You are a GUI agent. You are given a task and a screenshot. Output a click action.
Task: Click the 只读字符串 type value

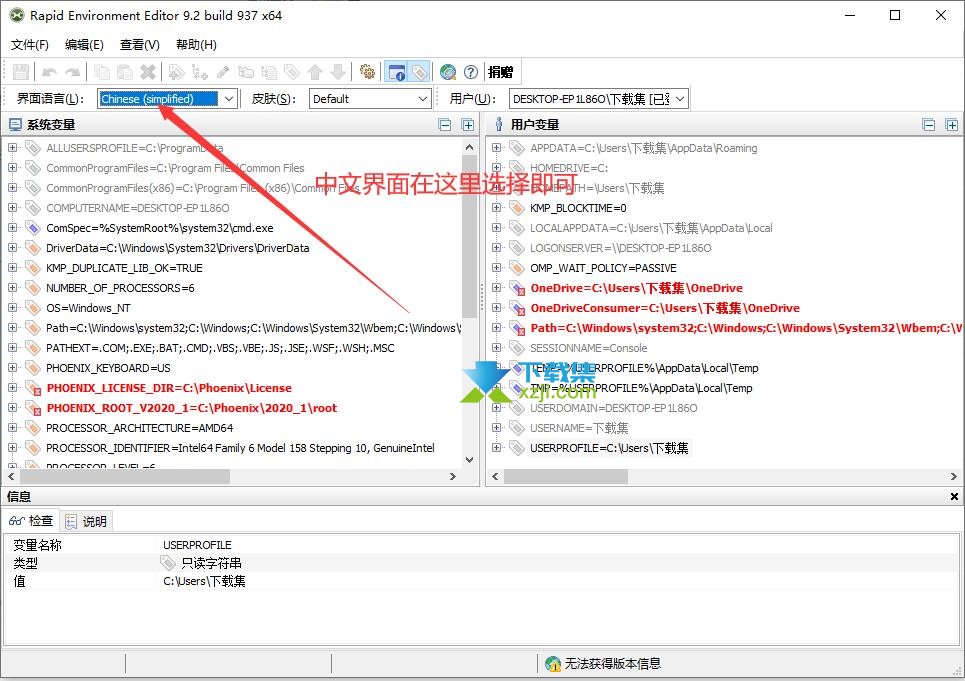point(211,563)
